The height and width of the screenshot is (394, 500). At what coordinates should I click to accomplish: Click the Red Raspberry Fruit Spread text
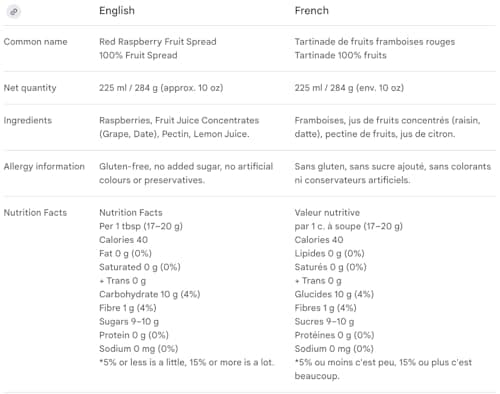[158, 42]
